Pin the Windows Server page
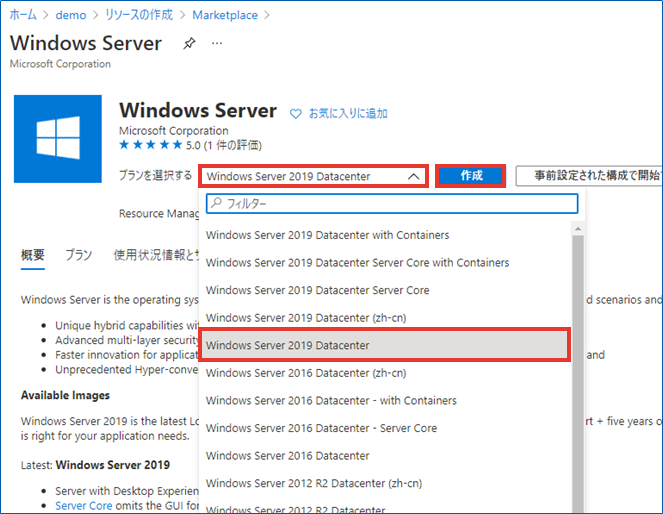Viewport: 663px width, 514px height. click(189, 43)
